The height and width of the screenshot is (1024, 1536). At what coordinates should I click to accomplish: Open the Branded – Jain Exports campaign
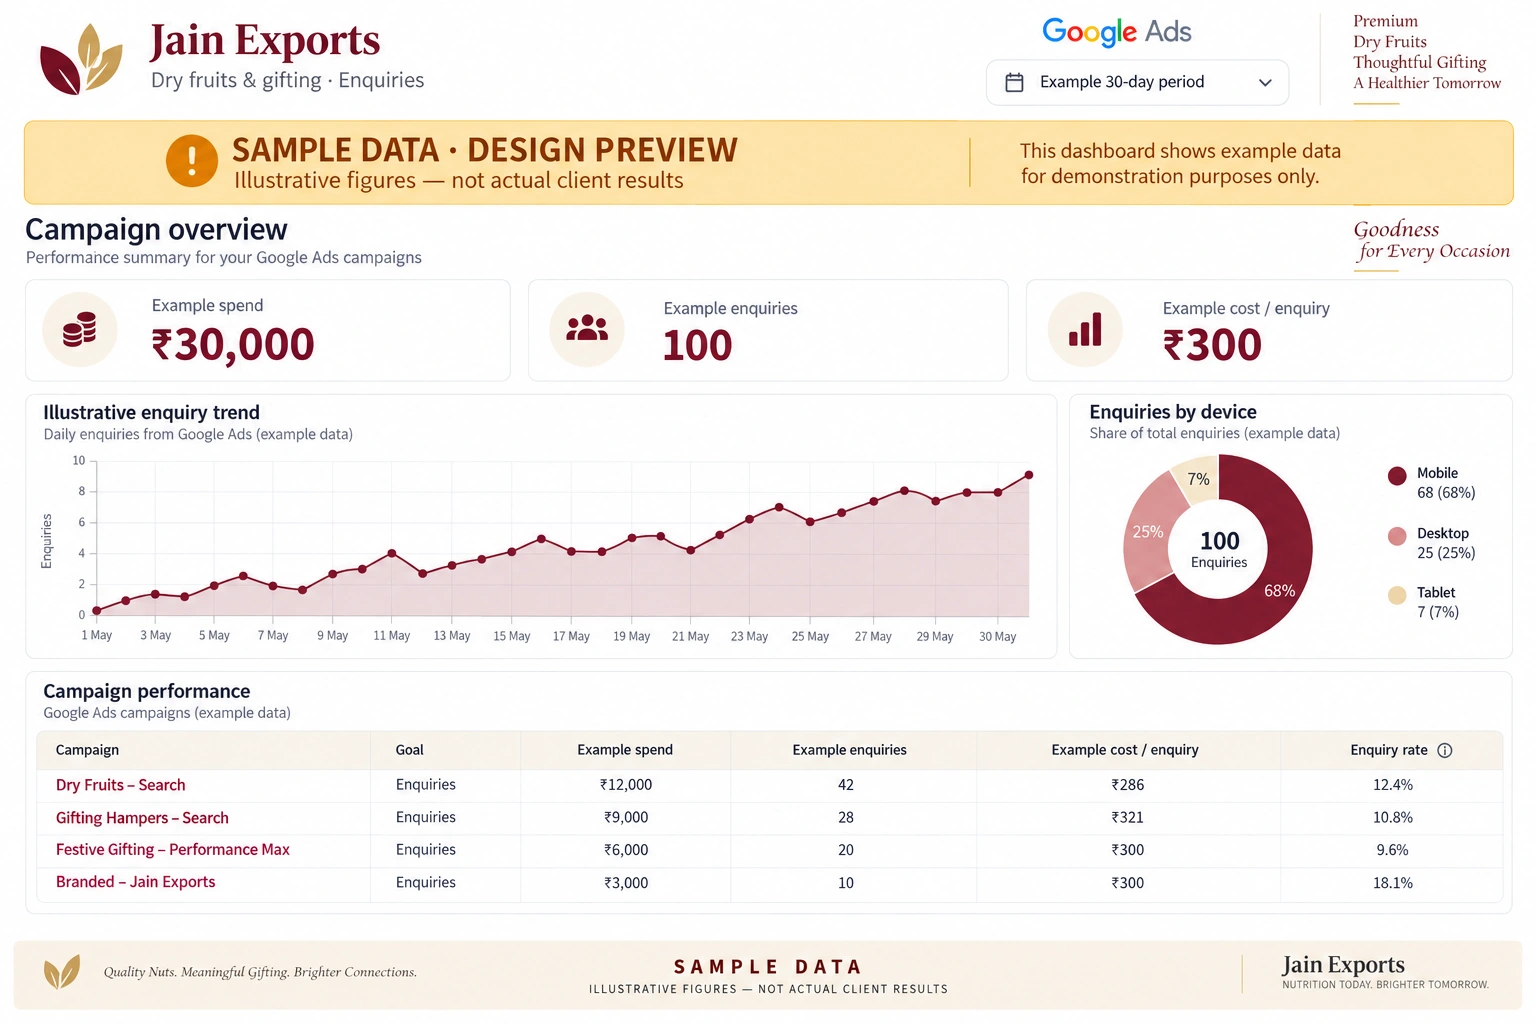136,882
